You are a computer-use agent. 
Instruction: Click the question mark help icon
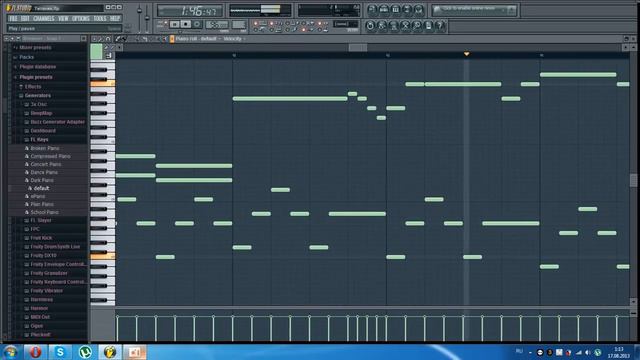[x=440, y=26]
